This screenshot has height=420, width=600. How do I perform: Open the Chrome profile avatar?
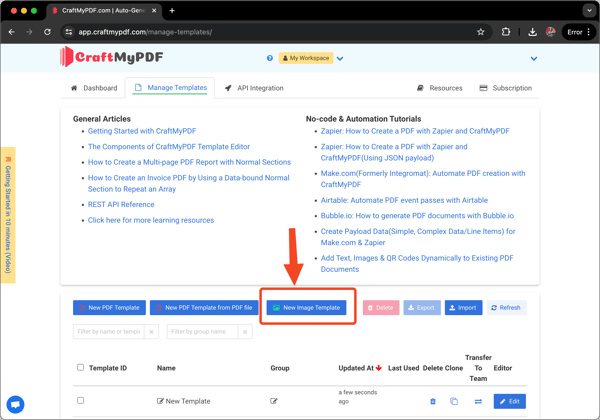[550, 32]
